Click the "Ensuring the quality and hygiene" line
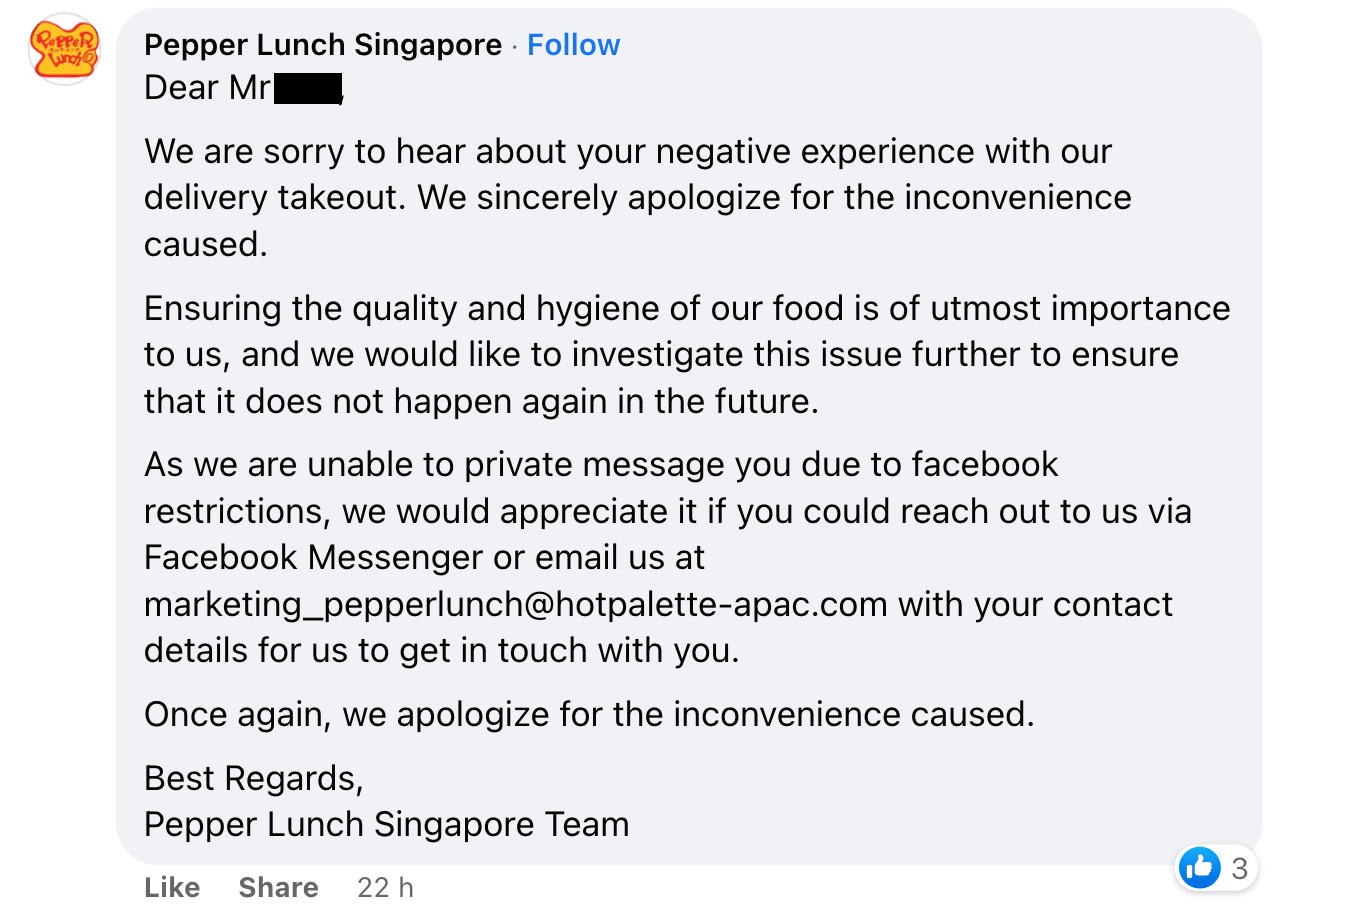Image resolution: width=1352 pixels, height=922 pixels. tap(686, 308)
